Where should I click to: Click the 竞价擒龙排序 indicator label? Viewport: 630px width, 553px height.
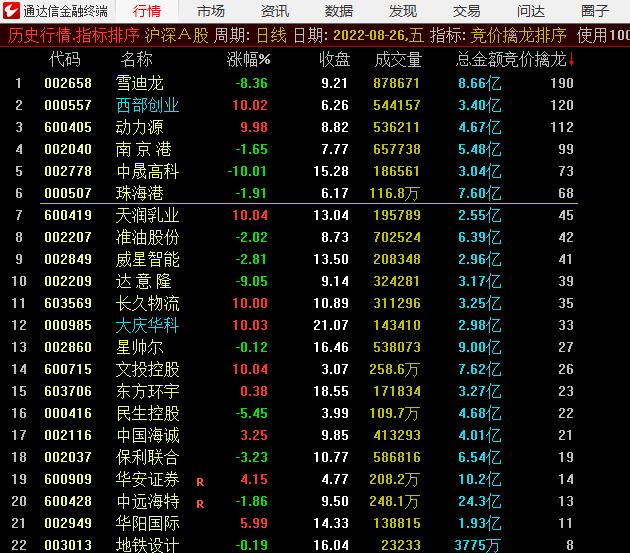(518, 36)
